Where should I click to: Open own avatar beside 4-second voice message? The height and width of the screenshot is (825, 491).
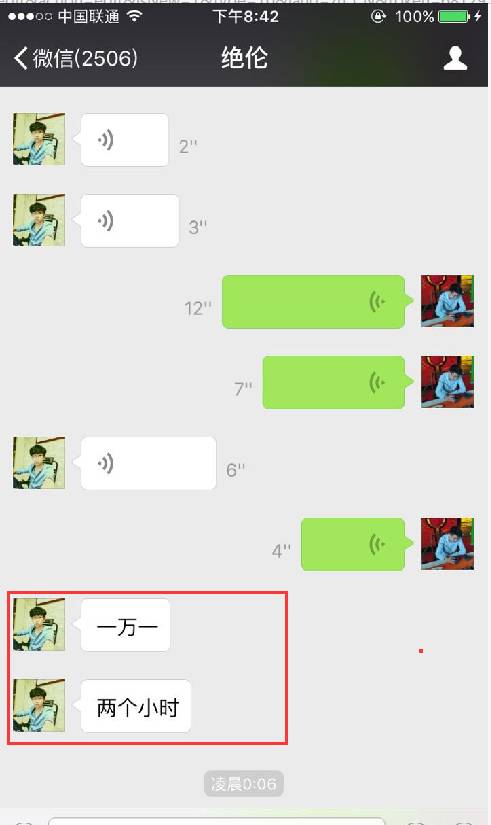(x=447, y=544)
